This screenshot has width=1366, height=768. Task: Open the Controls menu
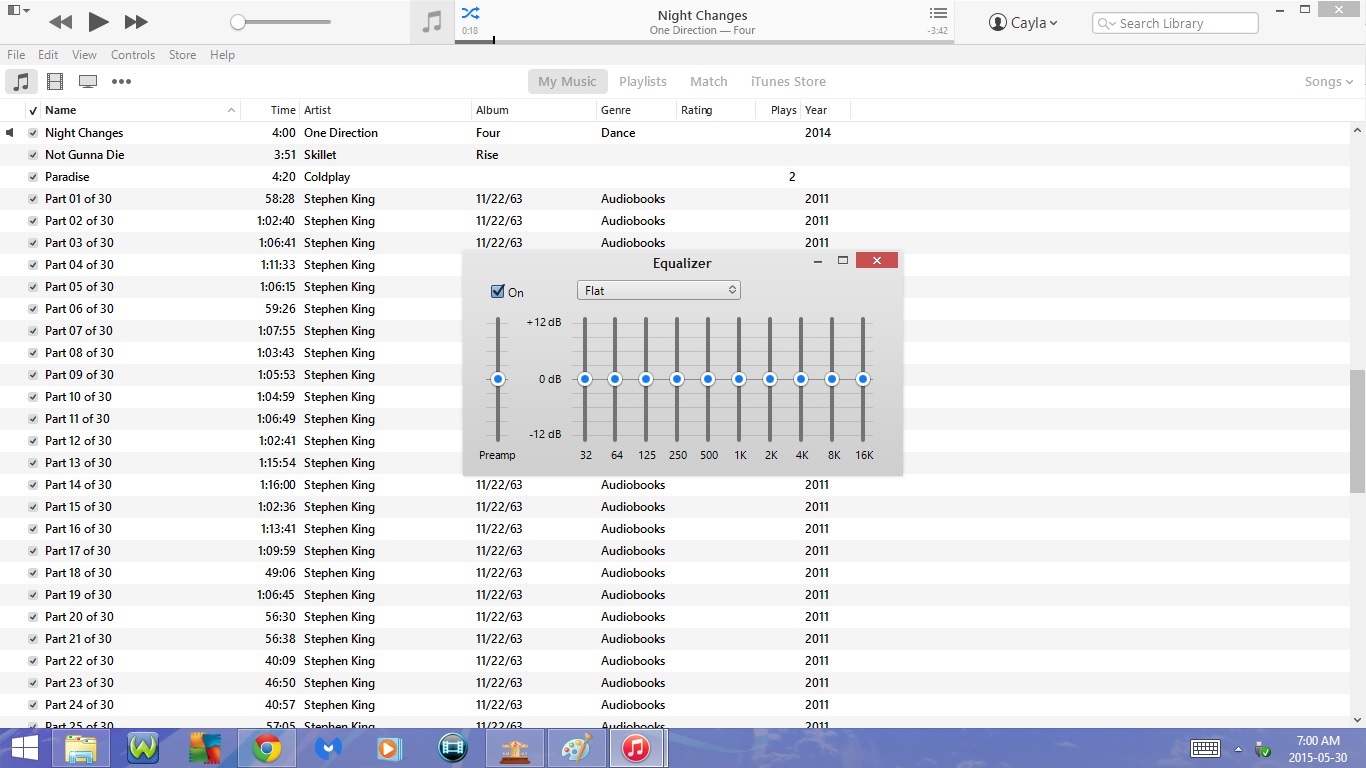coord(133,55)
